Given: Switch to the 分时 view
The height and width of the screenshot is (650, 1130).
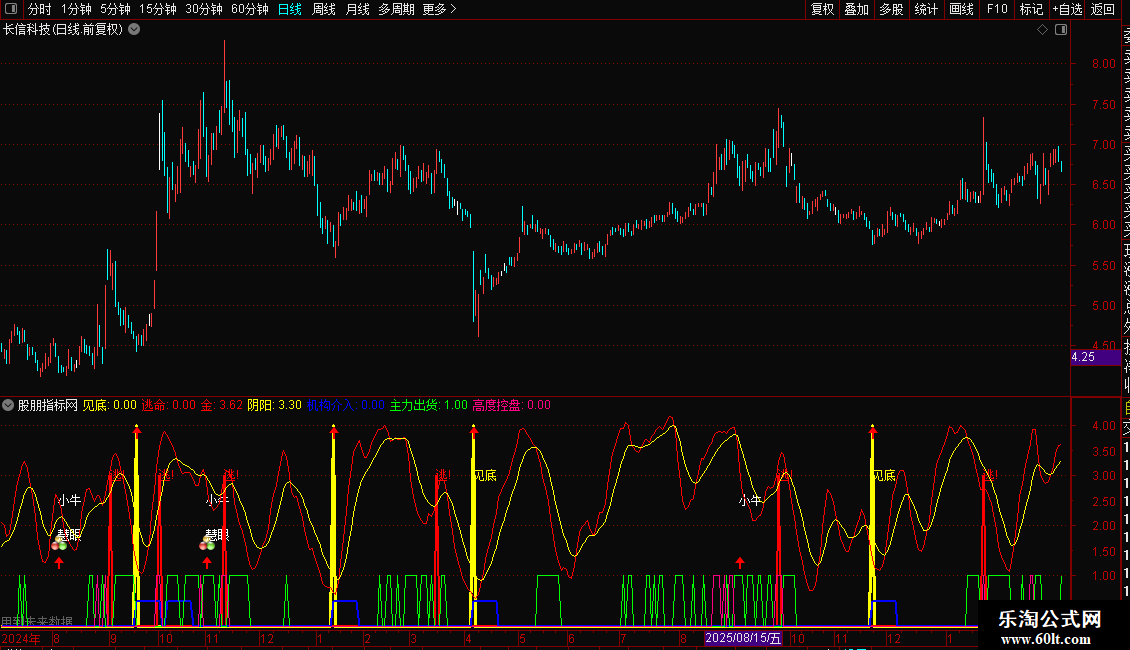Looking at the screenshot, I should click(x=40, y=9).
